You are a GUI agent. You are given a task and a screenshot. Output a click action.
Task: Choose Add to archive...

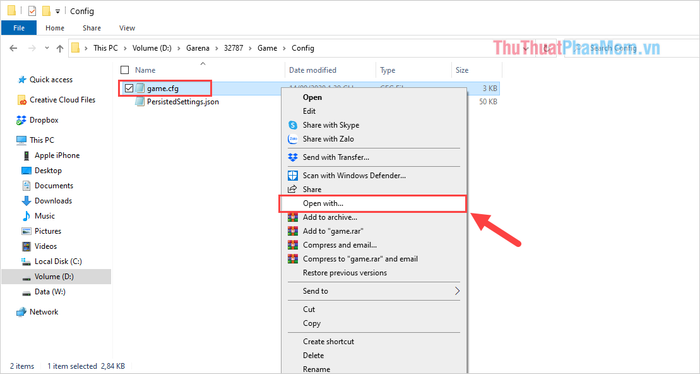point(330,217)
